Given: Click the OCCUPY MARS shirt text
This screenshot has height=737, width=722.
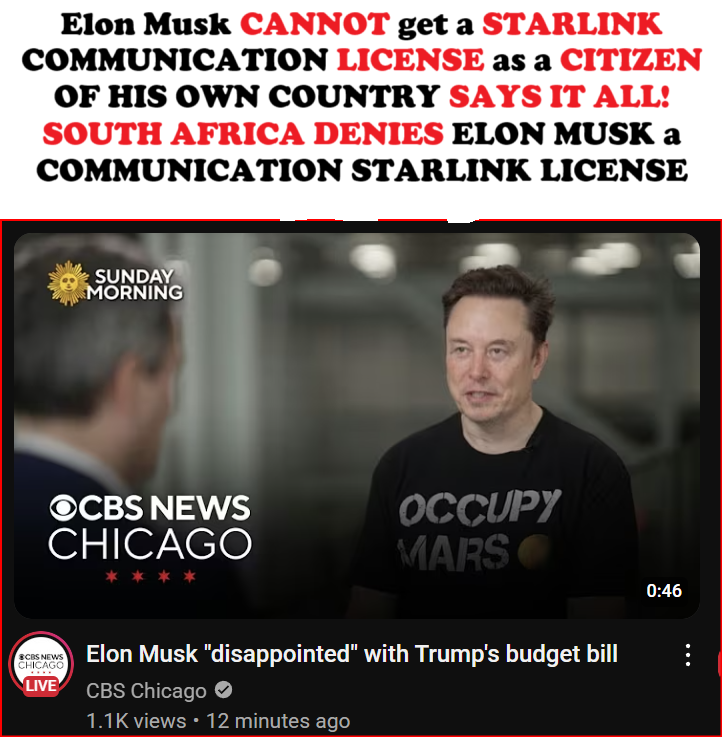Looking at the screenshot, I should [479, 529].
